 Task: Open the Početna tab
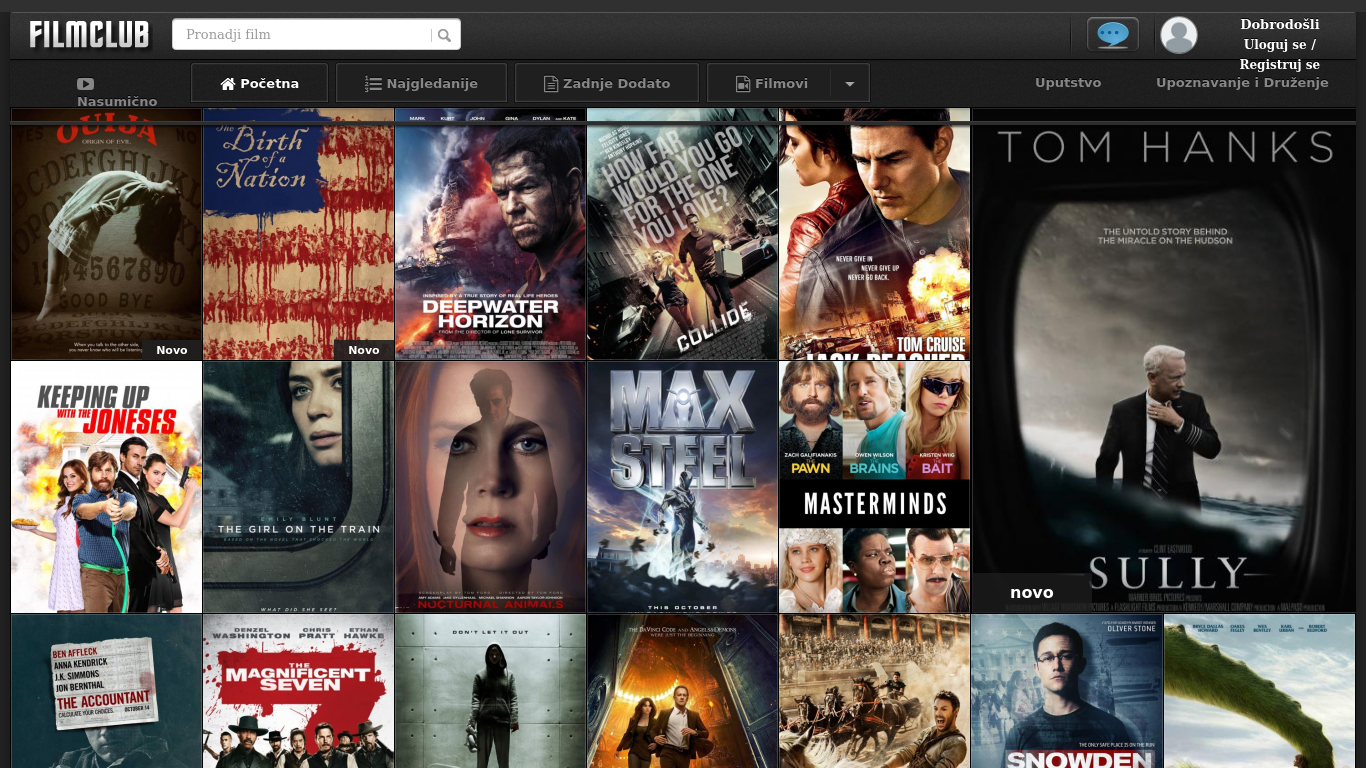pos(259,83)
